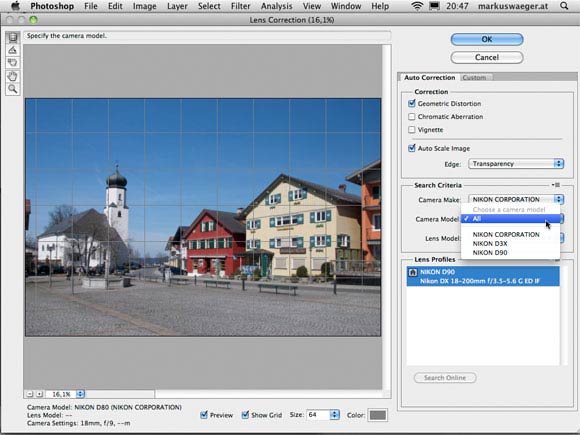Image resolution: width=580 pixels, height=435 pixels.
Task: Click the OK button
Action: point(487,39)
